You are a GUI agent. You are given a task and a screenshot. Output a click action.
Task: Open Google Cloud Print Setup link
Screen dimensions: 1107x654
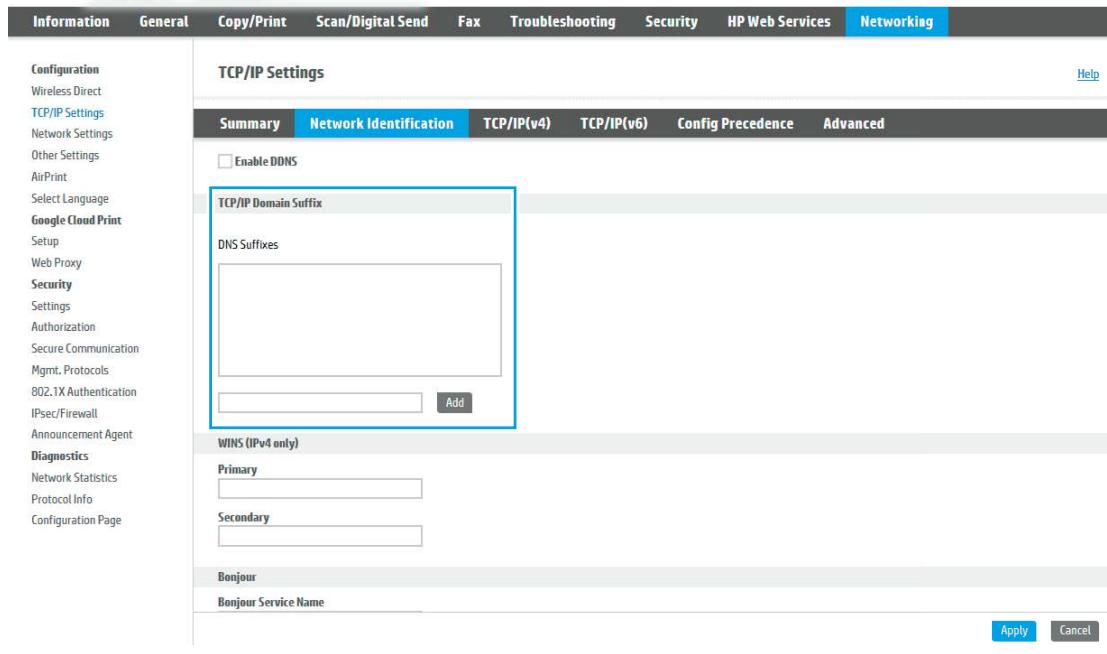coord(45,242)
